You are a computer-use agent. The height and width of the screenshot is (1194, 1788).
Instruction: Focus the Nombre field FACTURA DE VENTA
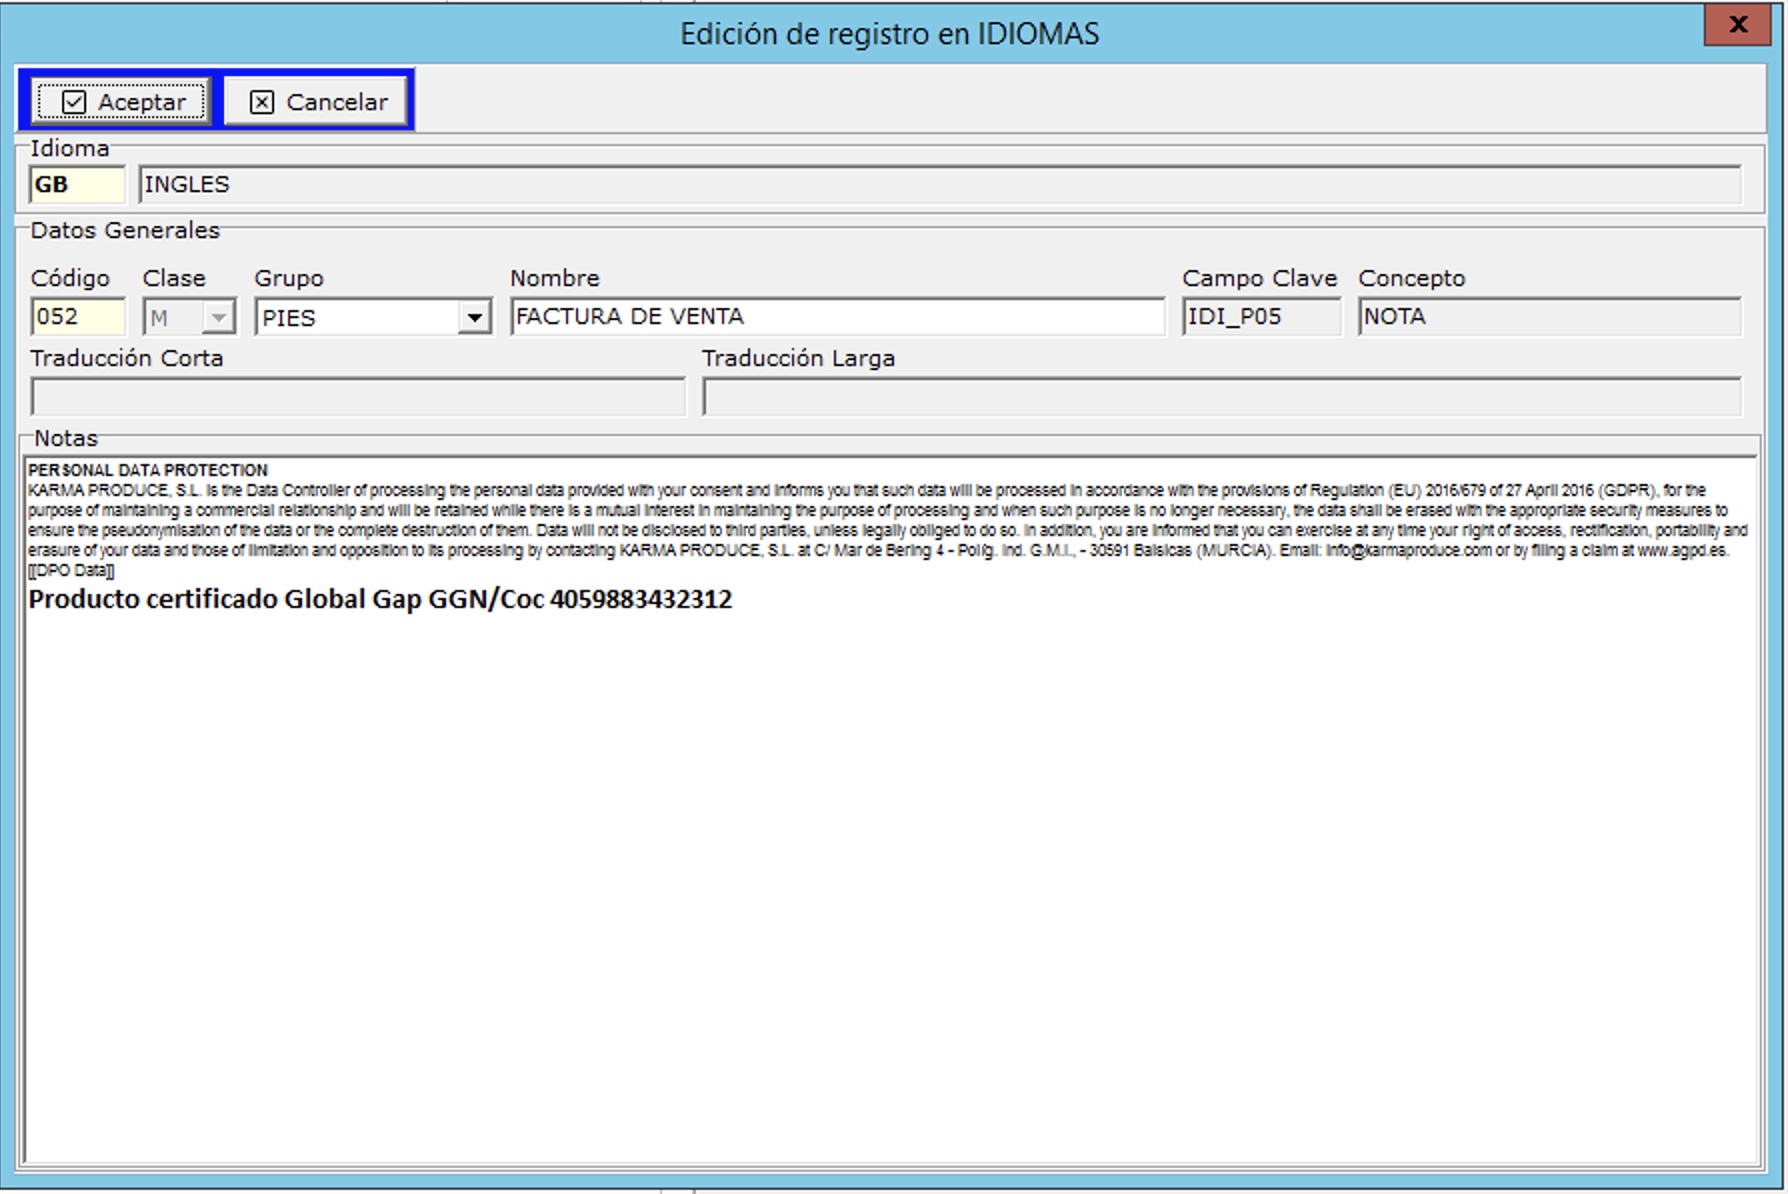[x=836, y=317]
